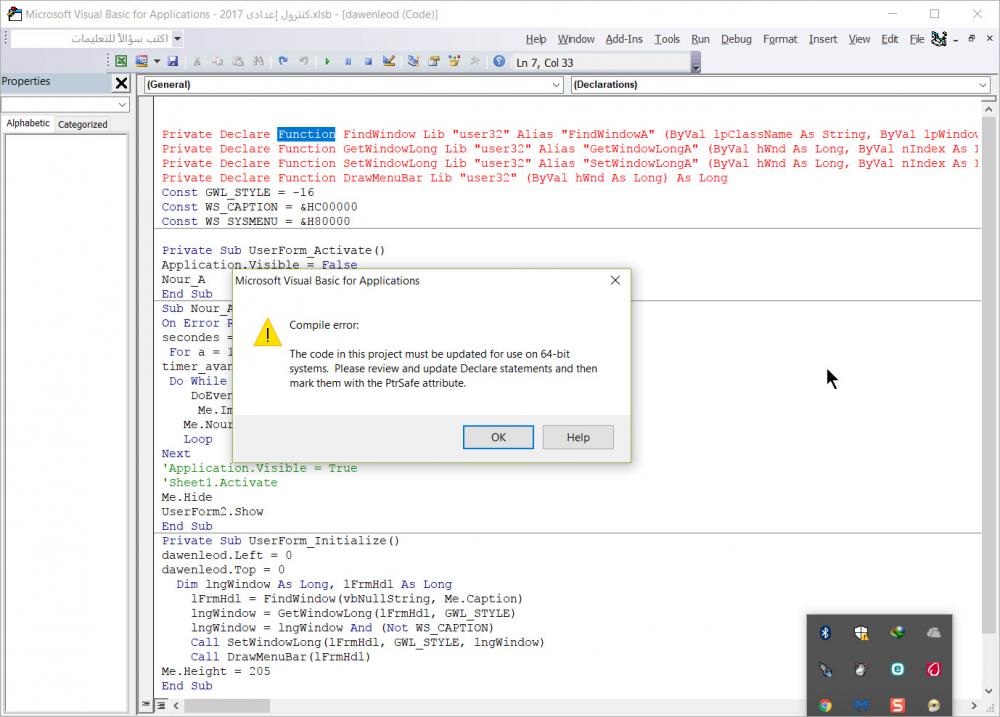Open the File menu

point(916,39)
